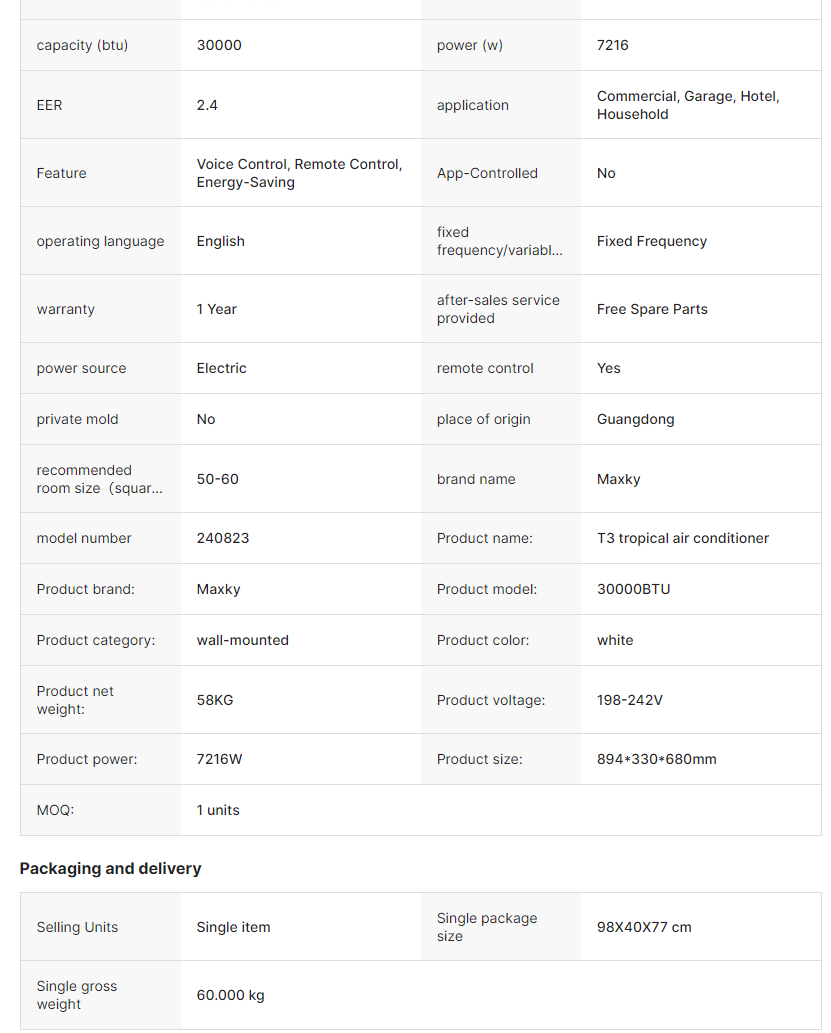Click the truncated "fixed frequency/variabl..." label
831x1033 pixels.
click(x=499, y=241)
